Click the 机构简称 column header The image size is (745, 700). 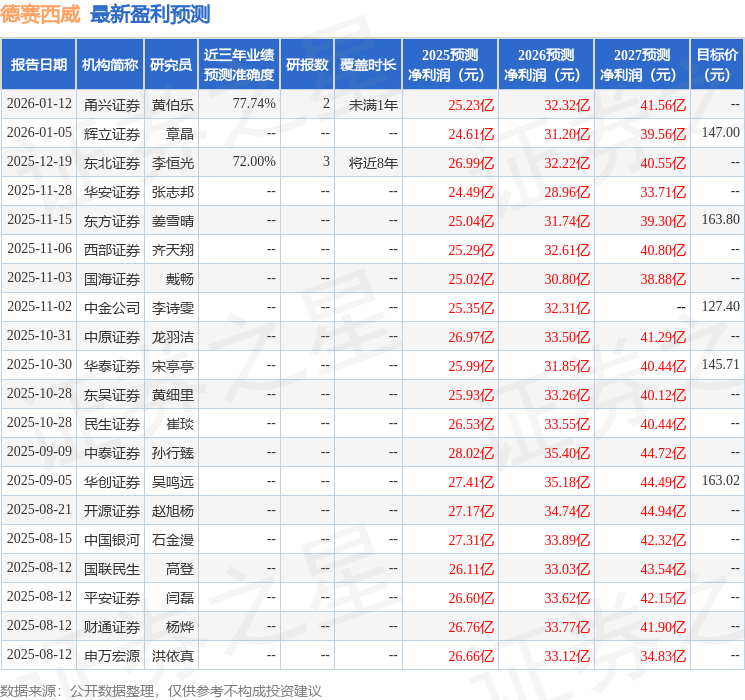pyautogui.click(x=110, y=65)
